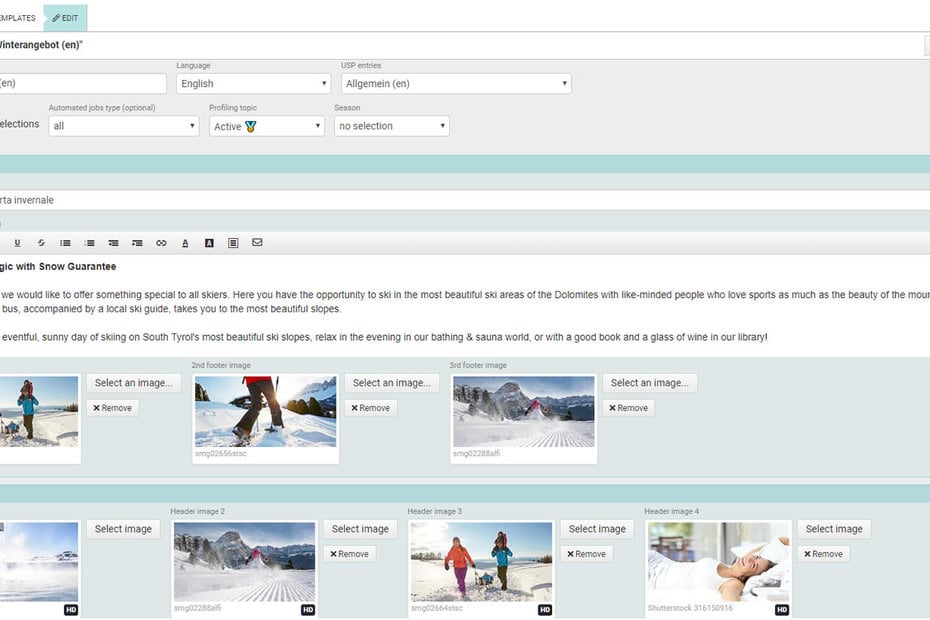Open the Profiling topic dropdown set to Active
Screen dimensions: 930x620
[x=267, y=126]
